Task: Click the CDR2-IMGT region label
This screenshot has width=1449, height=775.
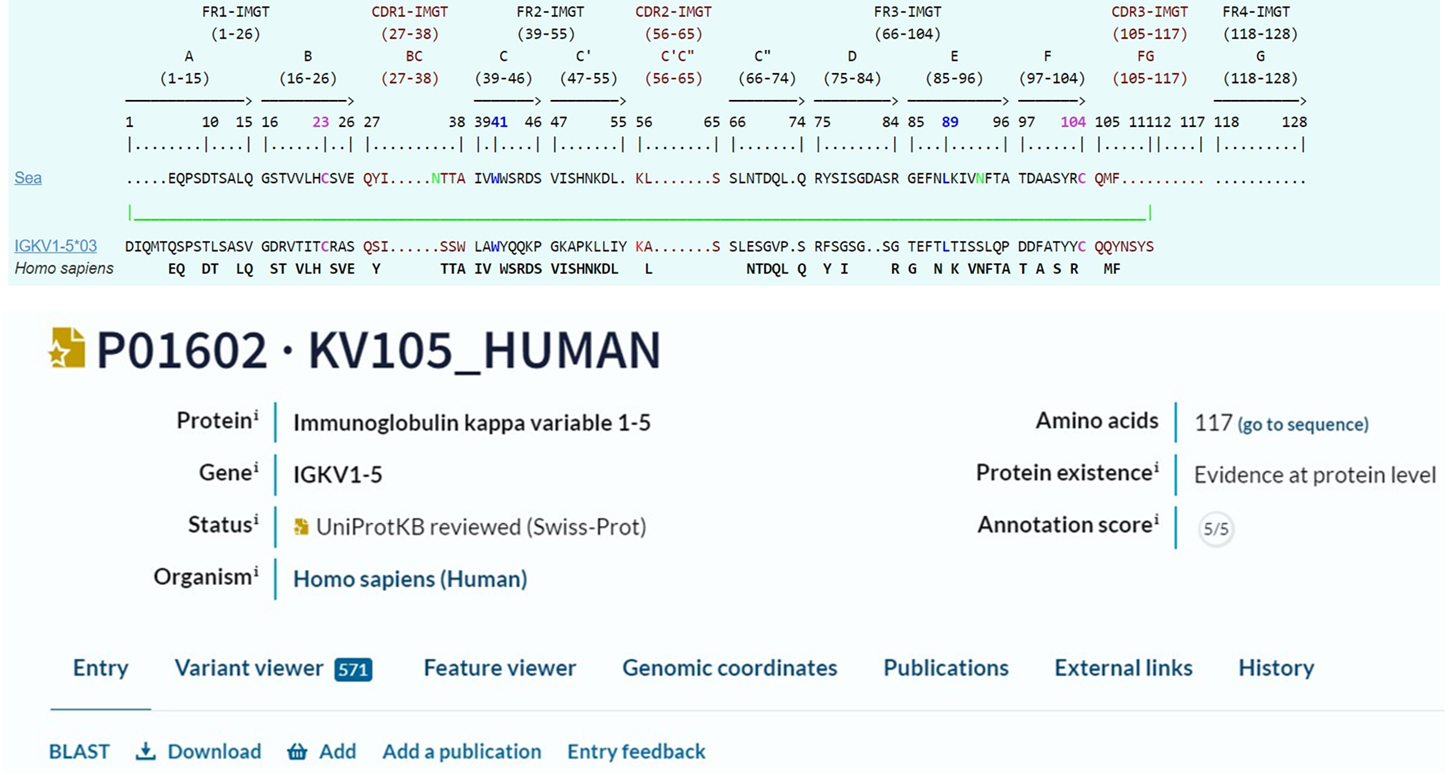Action: (x=674, y=12)
